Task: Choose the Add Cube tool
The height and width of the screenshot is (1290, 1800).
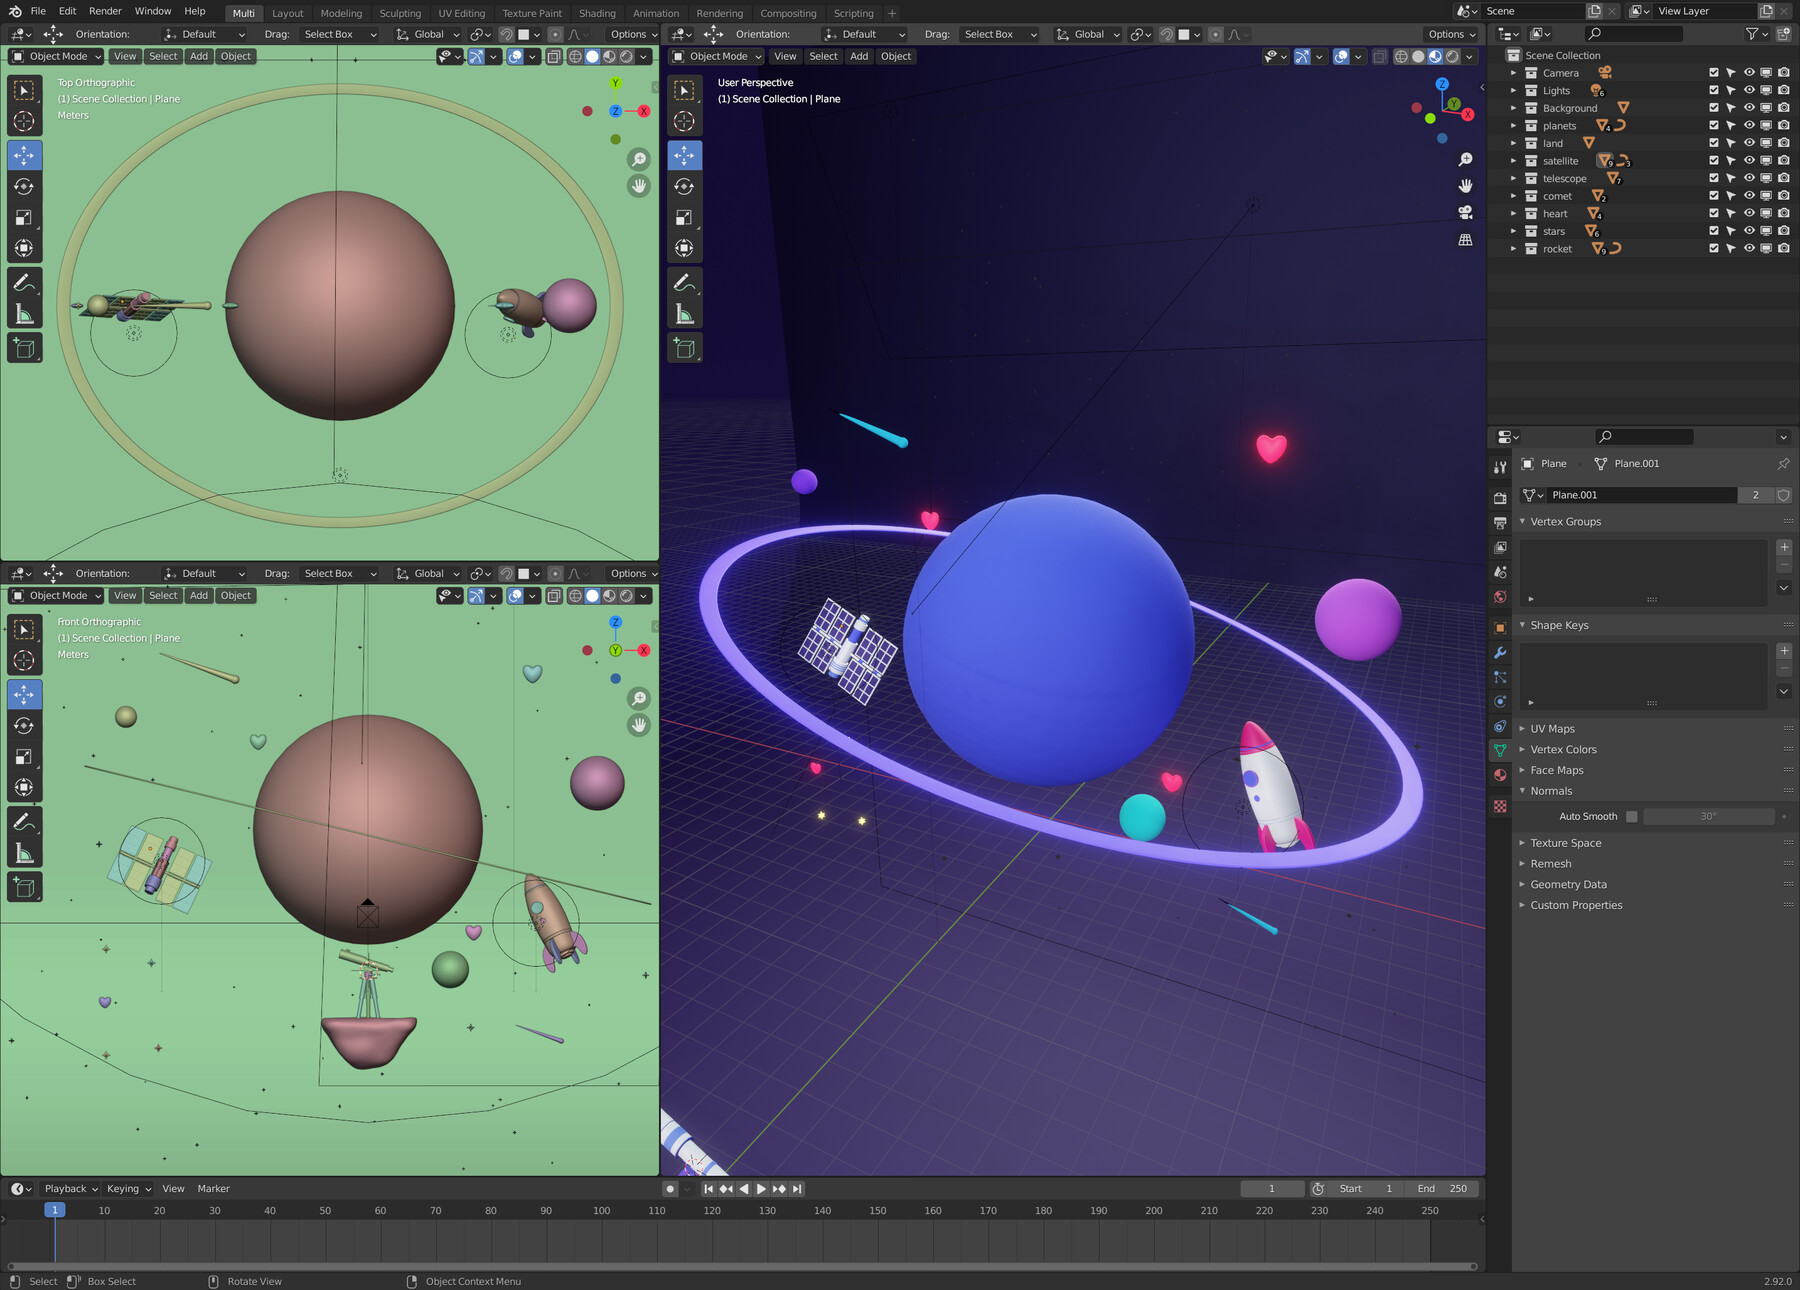Action: click(685, 347)
